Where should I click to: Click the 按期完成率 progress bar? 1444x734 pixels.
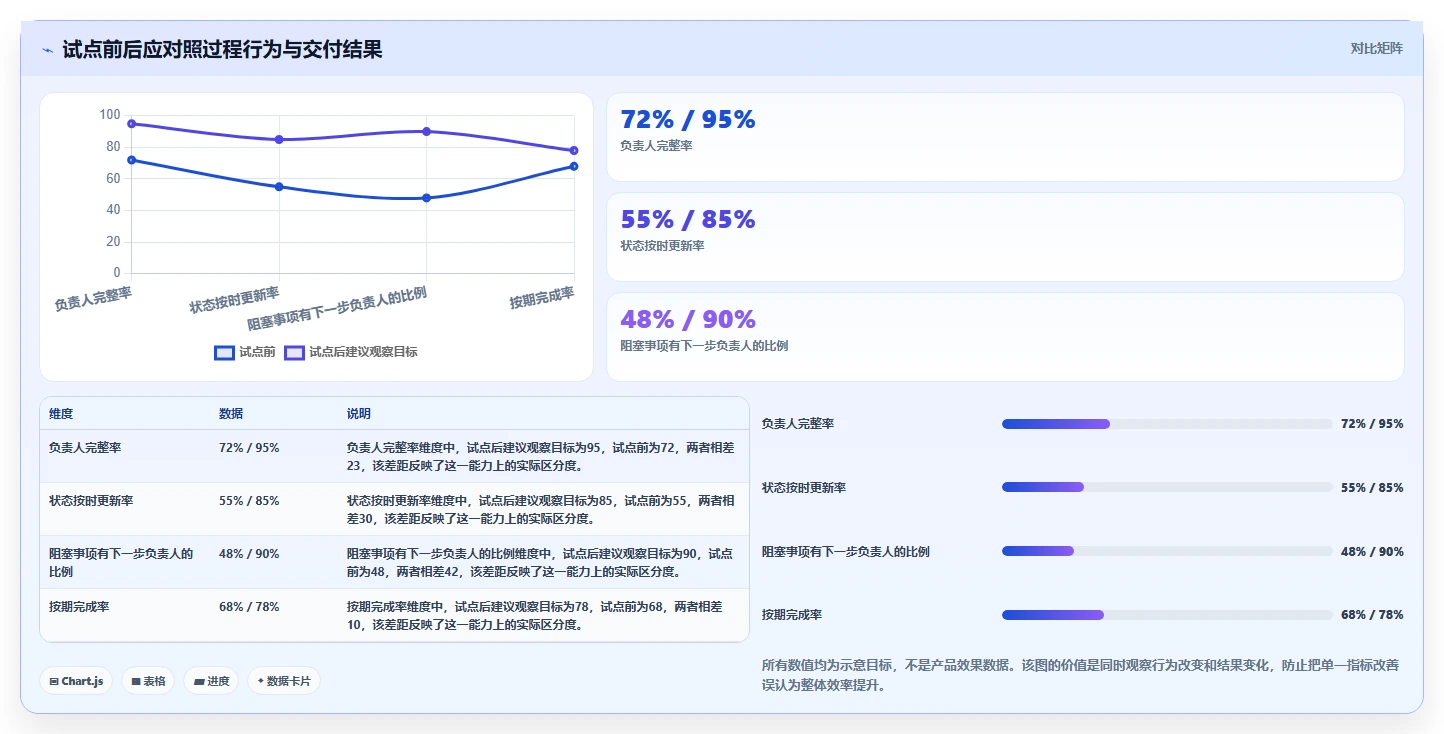point(1167,615)
